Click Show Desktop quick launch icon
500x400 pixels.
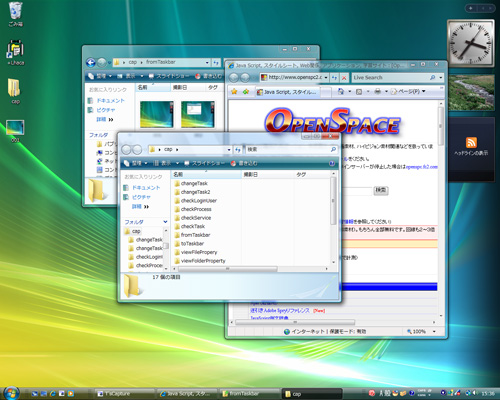pyautogui.click(x=35, y=393)
